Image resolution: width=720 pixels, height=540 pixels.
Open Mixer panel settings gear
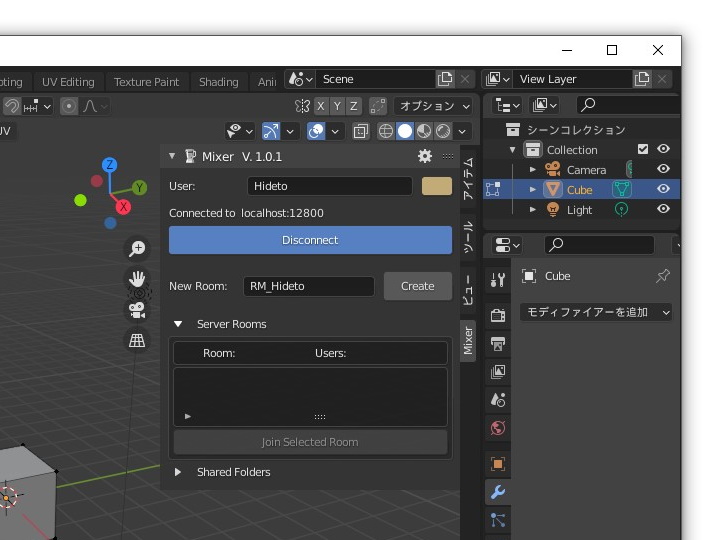tap(425, 156)
